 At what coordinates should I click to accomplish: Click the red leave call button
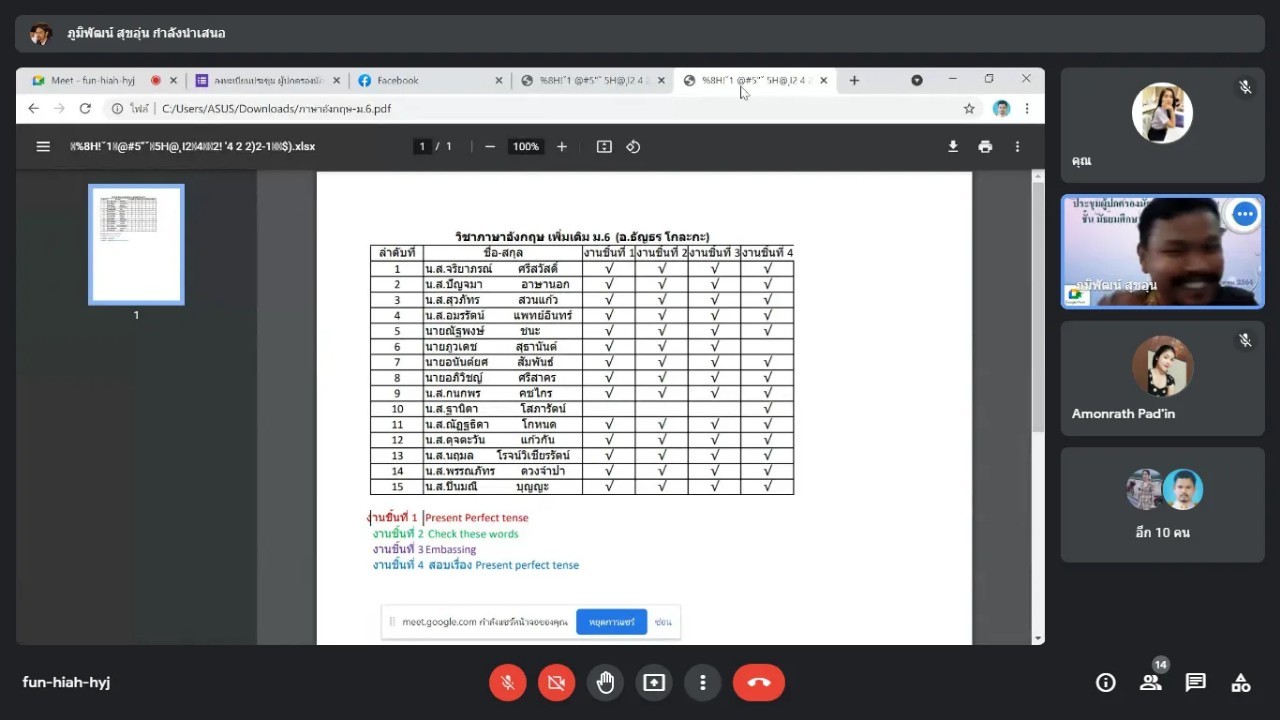(x=758, y=683)
